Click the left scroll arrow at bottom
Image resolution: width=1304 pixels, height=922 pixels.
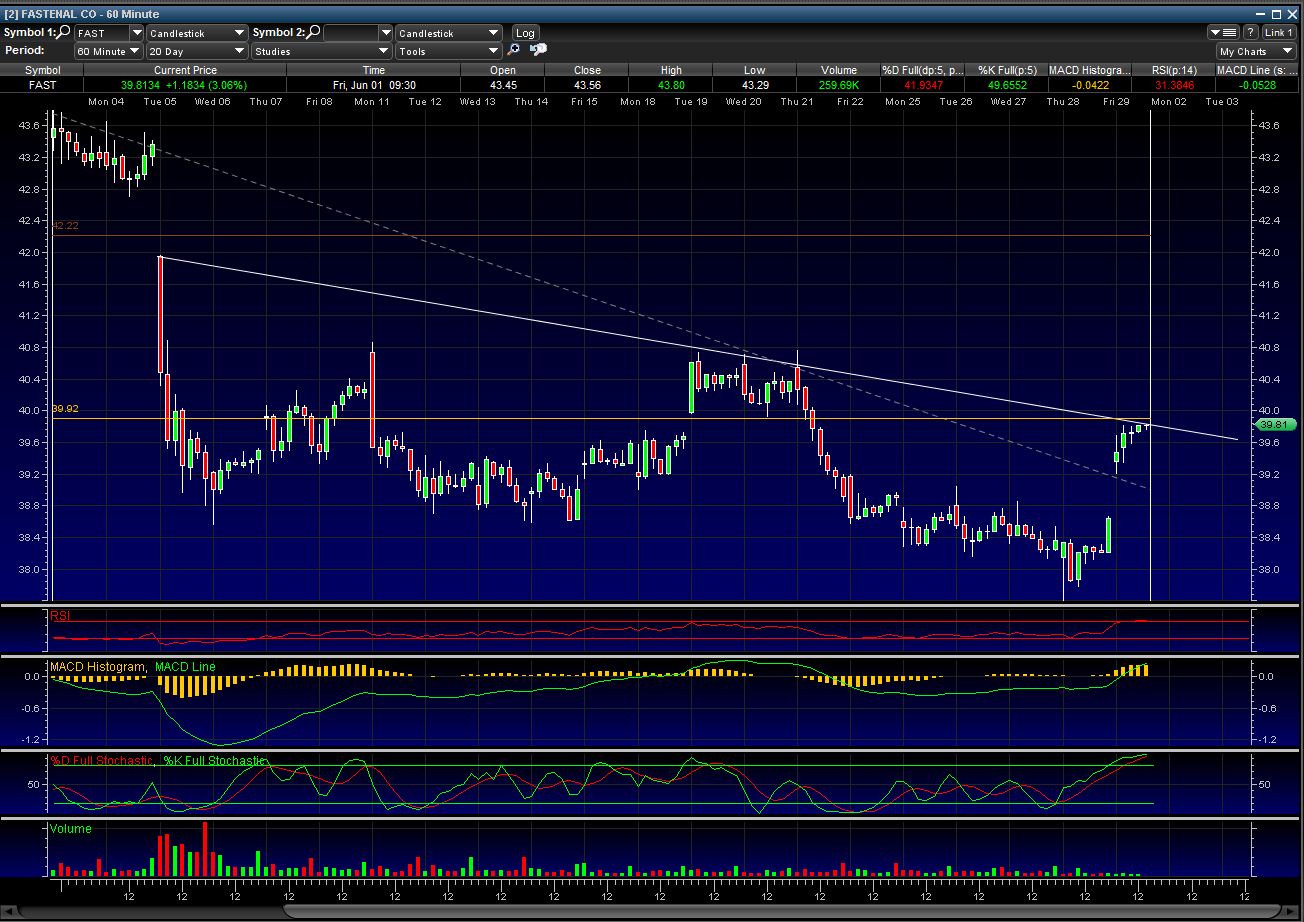click(9, 911)
